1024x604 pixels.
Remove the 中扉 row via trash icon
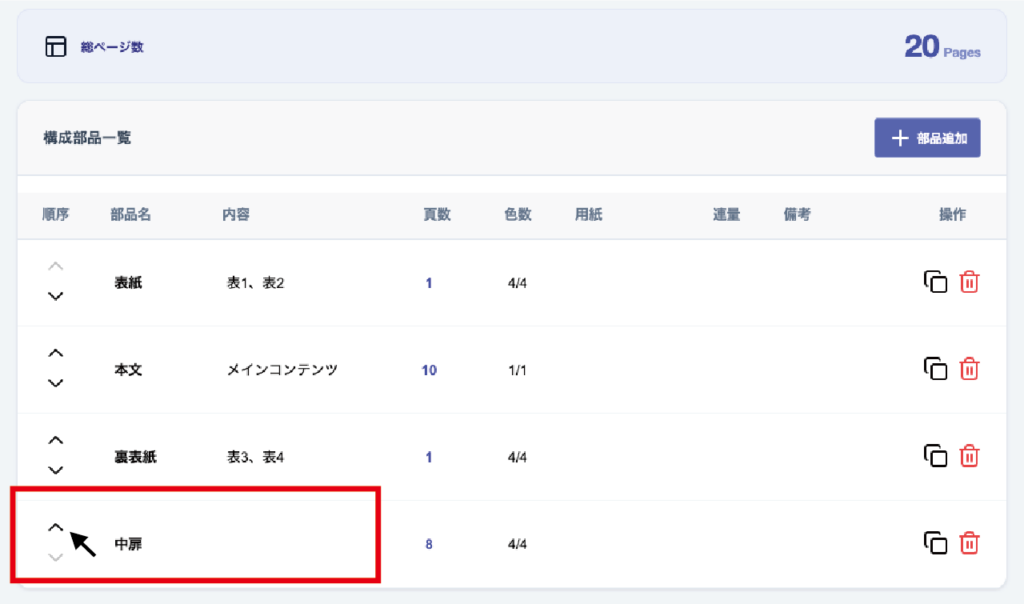click(969, 543)
